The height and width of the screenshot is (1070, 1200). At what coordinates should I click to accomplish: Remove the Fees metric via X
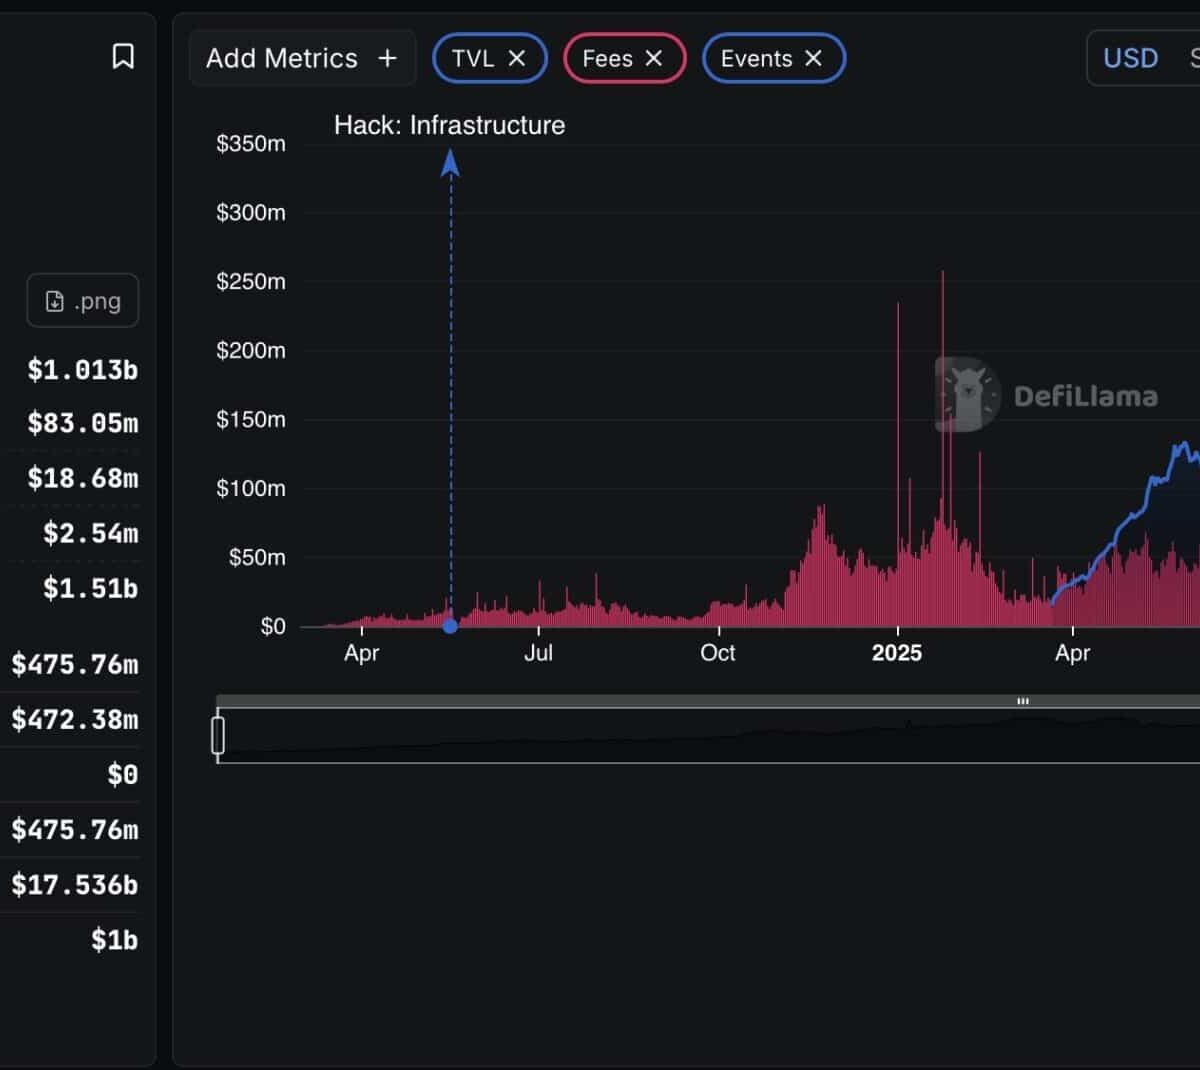pos(654,58)
